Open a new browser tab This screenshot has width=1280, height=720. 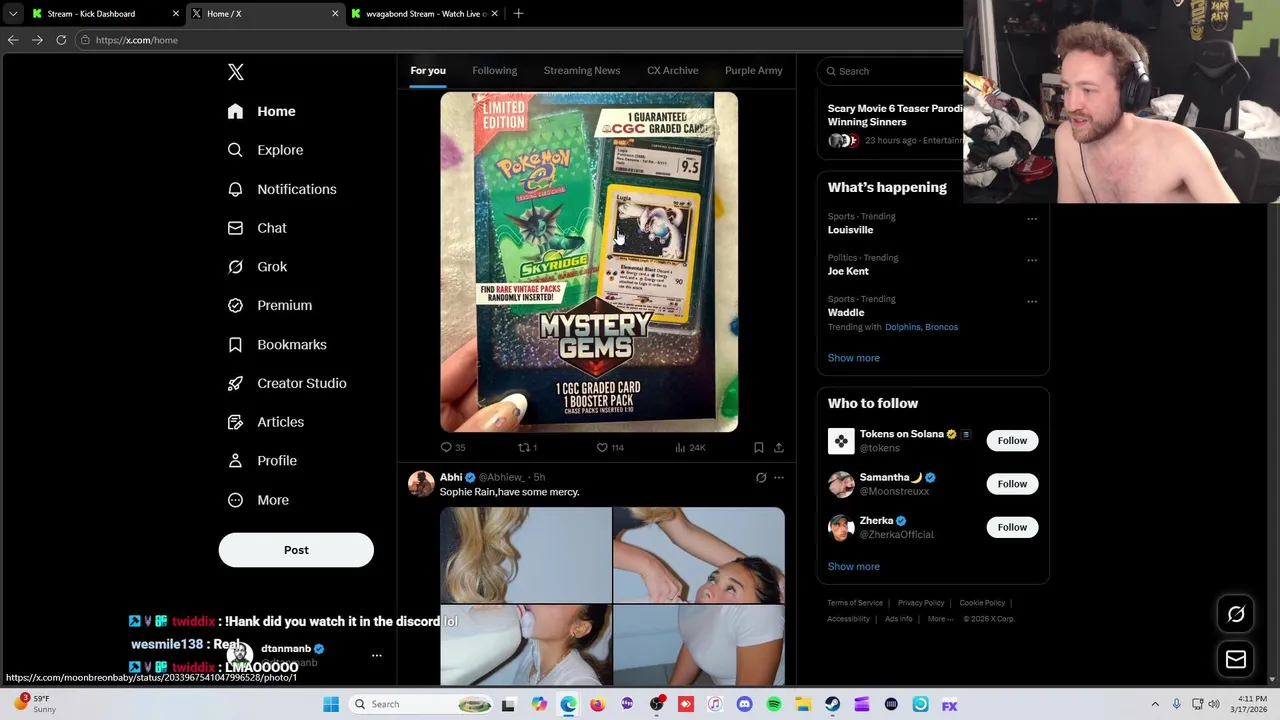(x=518, y=14)
